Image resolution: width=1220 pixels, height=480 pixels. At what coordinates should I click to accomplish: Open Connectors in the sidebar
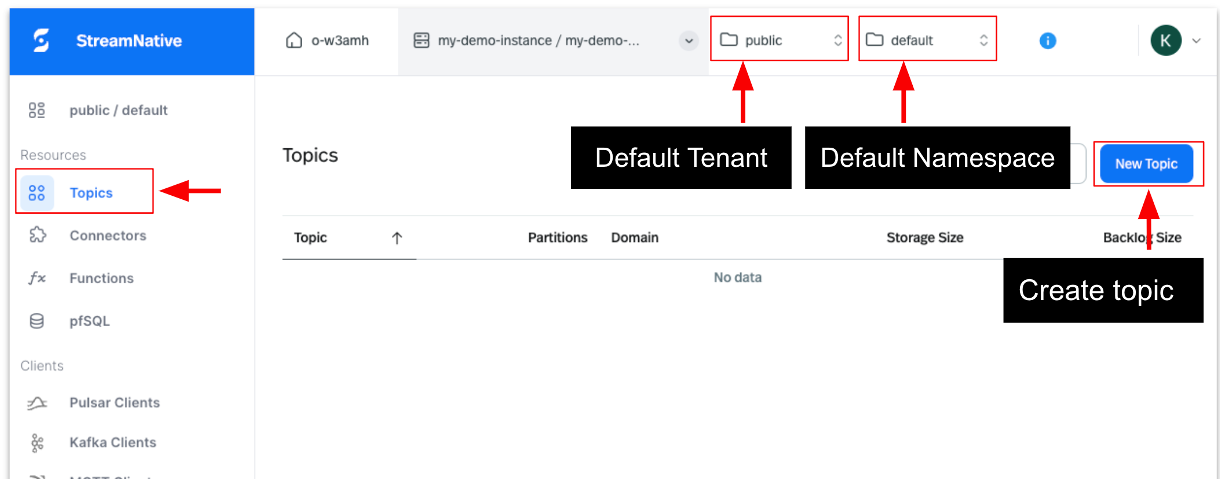(x=108, y=236)
